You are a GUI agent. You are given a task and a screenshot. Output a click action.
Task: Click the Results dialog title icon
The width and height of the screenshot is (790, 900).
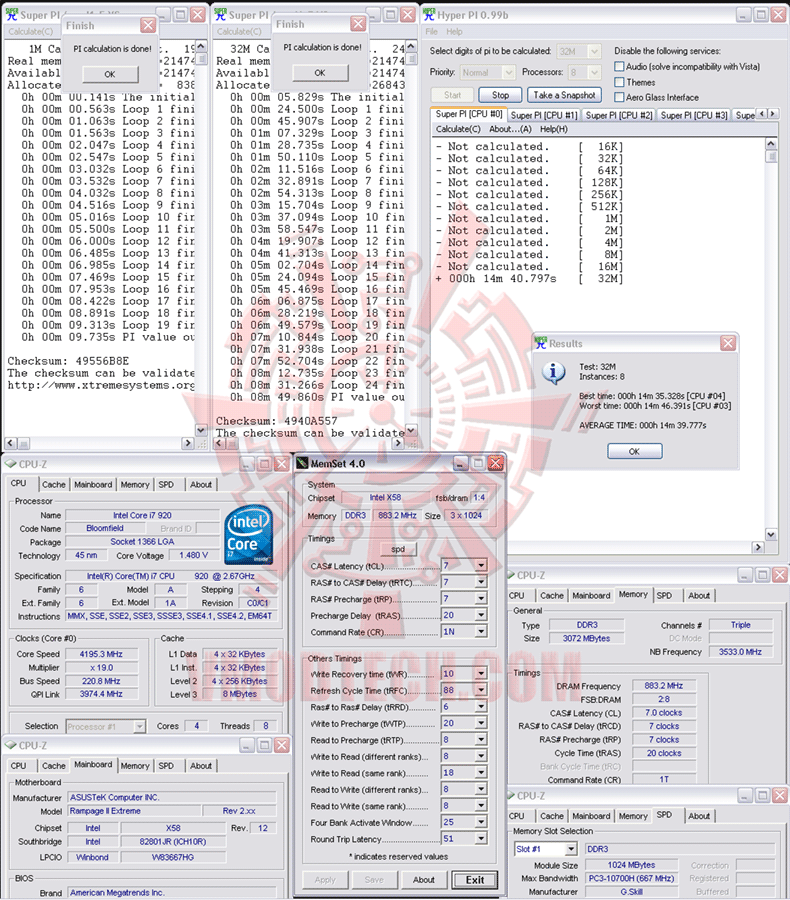point(540,343)
